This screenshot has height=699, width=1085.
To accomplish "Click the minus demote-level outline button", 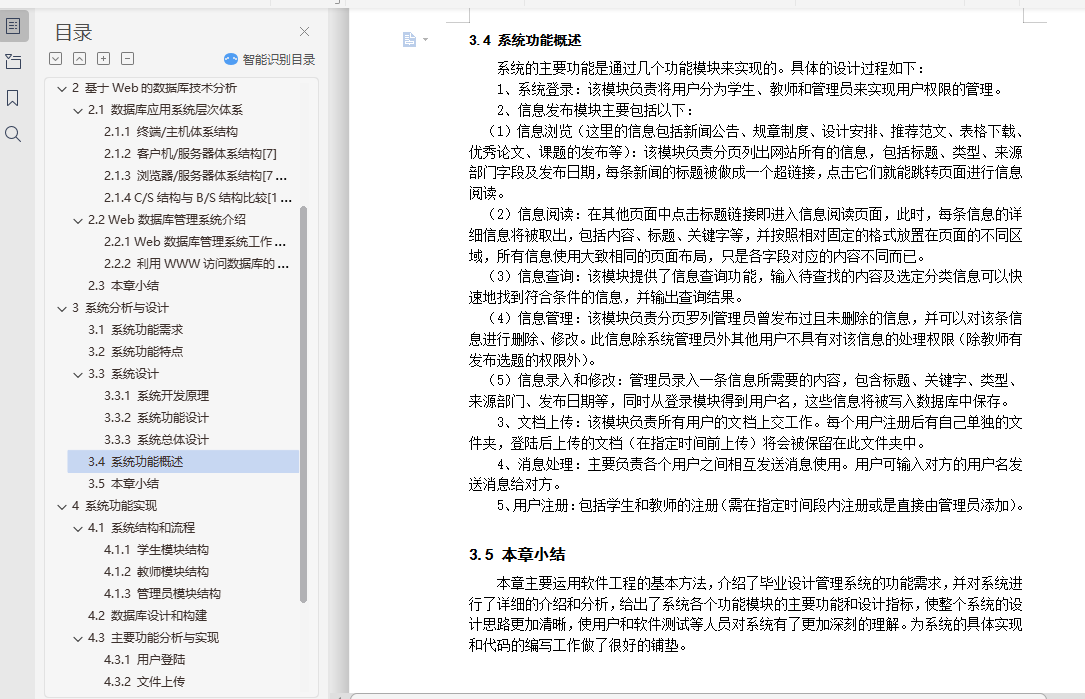I will click(x=127, y=59).
